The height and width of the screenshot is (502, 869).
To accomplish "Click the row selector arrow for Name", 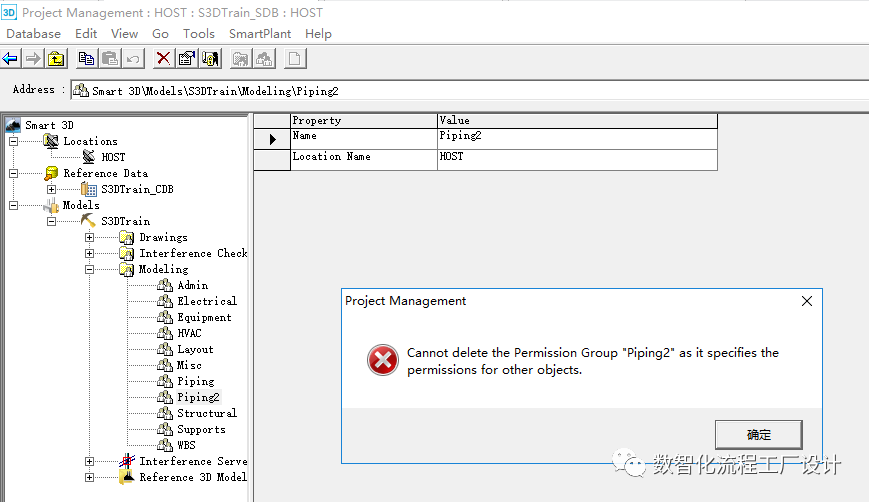I will 272,139.
